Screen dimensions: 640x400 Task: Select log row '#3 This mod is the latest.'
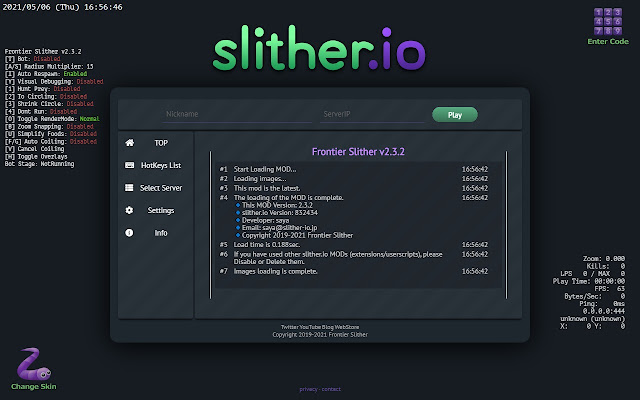[353, 188]
